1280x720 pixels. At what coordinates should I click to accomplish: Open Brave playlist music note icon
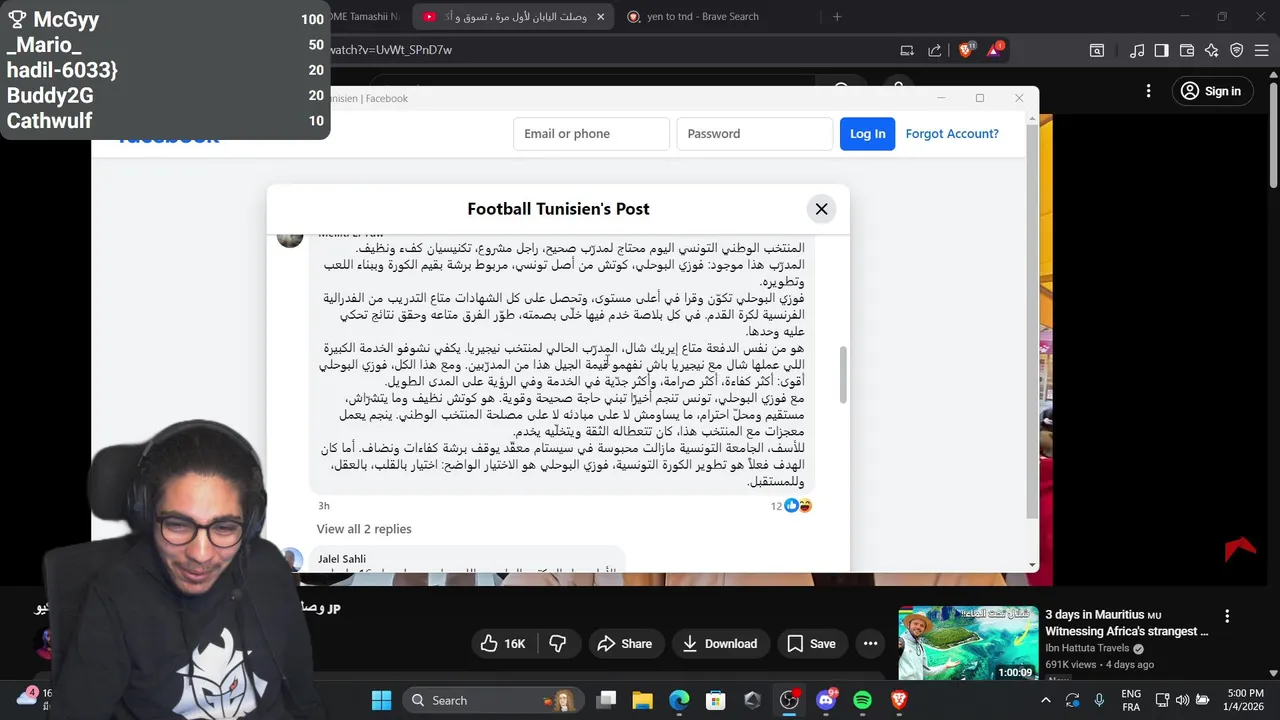tap(1137, 50)
